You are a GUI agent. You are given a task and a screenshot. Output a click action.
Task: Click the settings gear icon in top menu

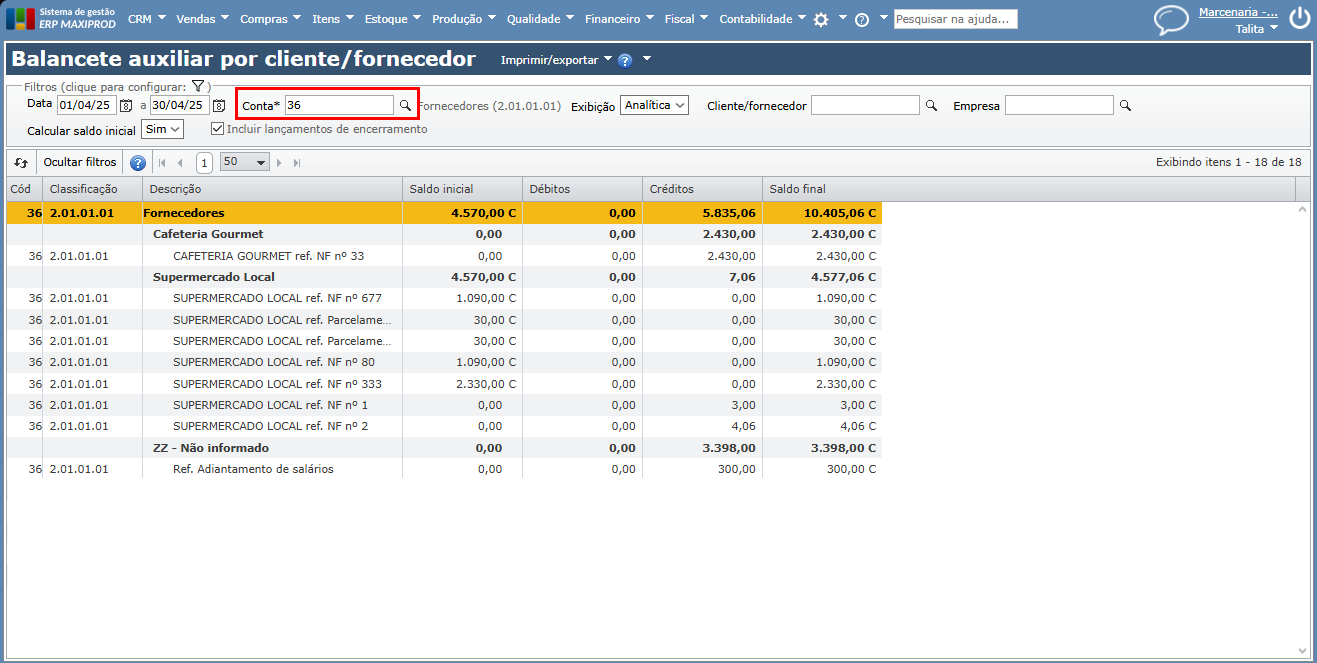coord(821,19)
